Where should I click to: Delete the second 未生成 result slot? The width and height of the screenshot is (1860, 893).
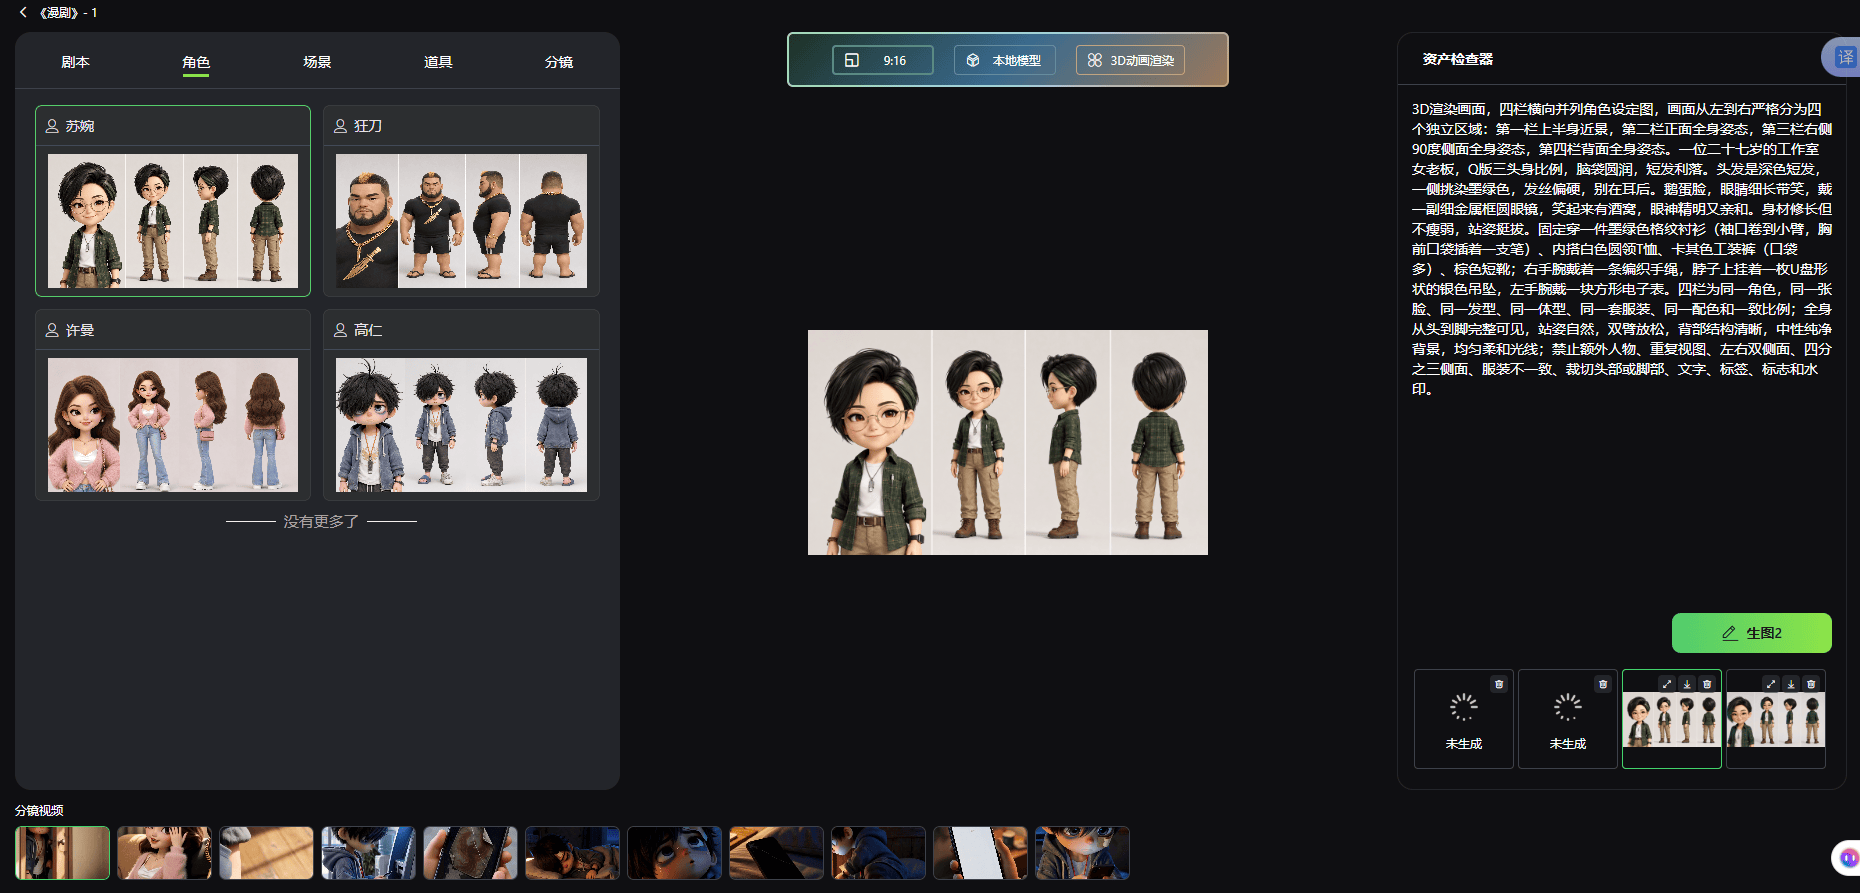tap(1602, 684)
